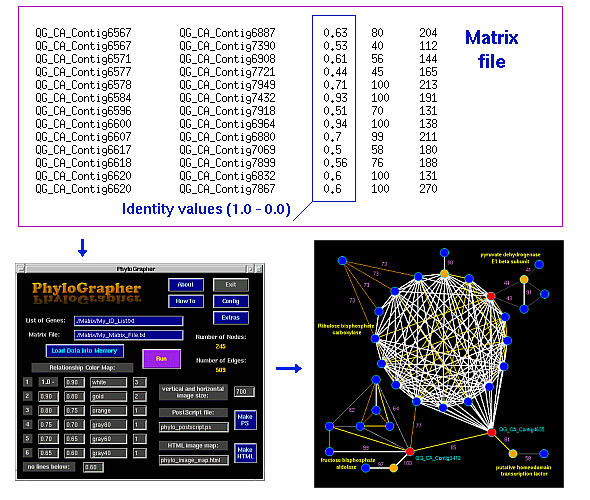The width and height of the screenshot is (590, 500).
Task: Click the blue node with four 73 edges
Action: click(x=342, y=260)
